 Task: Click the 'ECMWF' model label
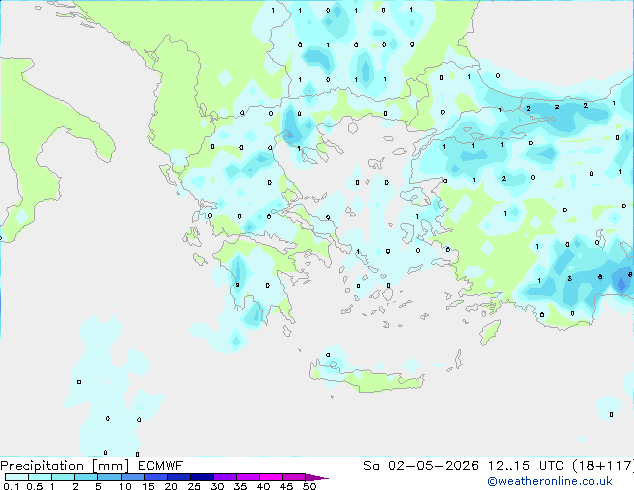[x=161, y=466]
